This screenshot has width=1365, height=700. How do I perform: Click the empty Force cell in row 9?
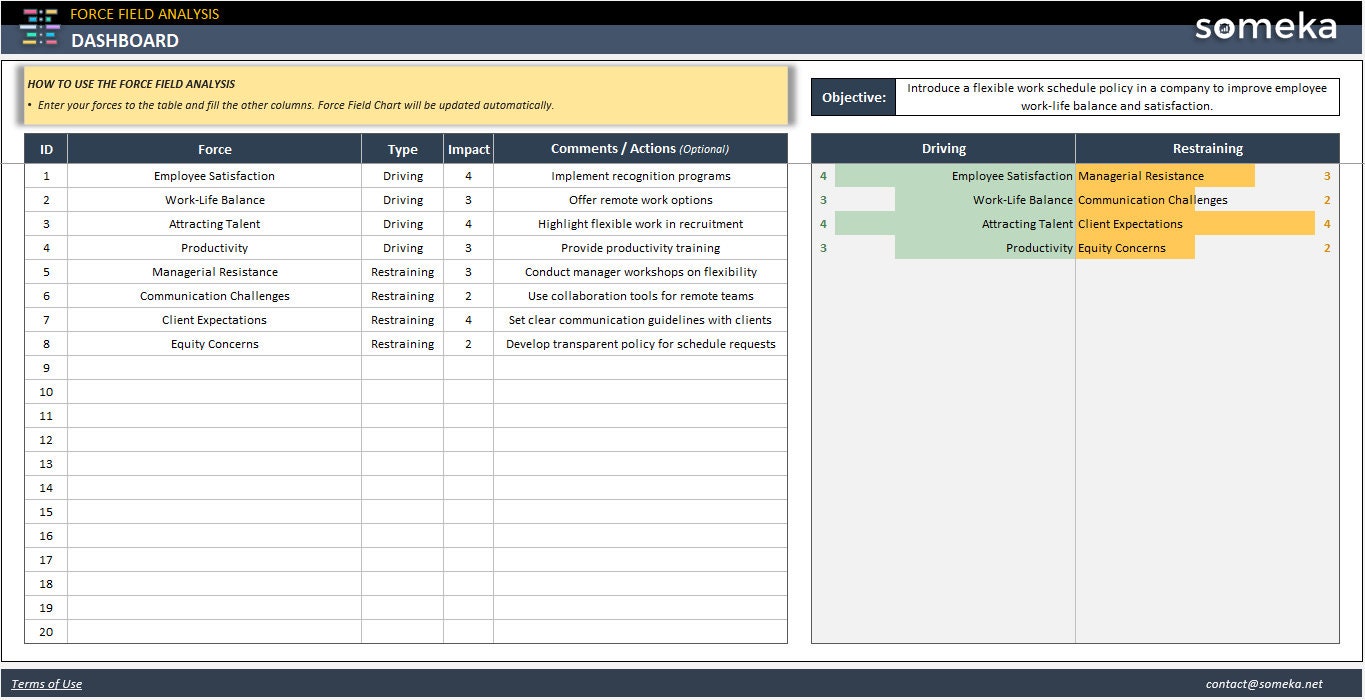tap(214, 367)
